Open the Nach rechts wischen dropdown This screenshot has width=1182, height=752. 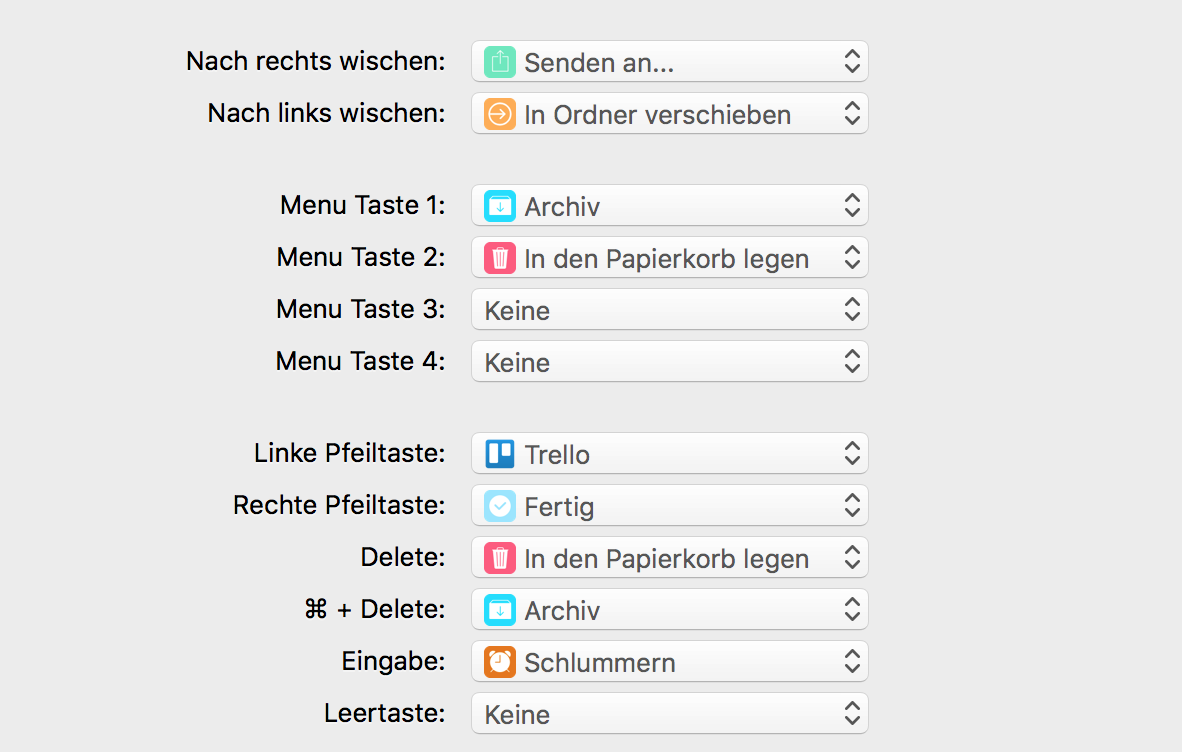tap(669, 62)
